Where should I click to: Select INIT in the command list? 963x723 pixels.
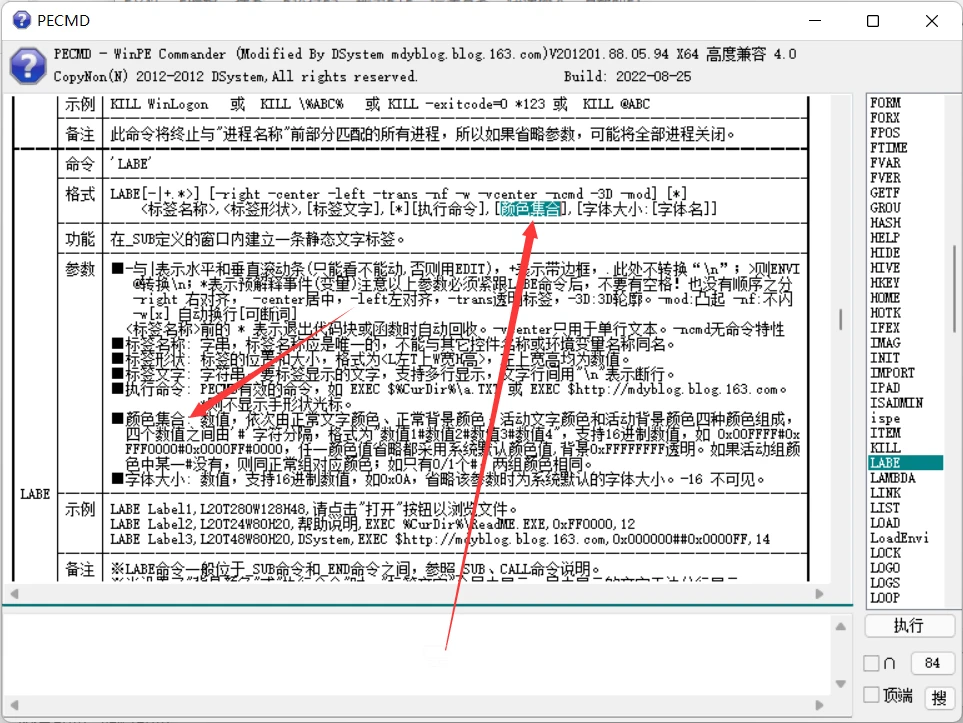(884, 358)
